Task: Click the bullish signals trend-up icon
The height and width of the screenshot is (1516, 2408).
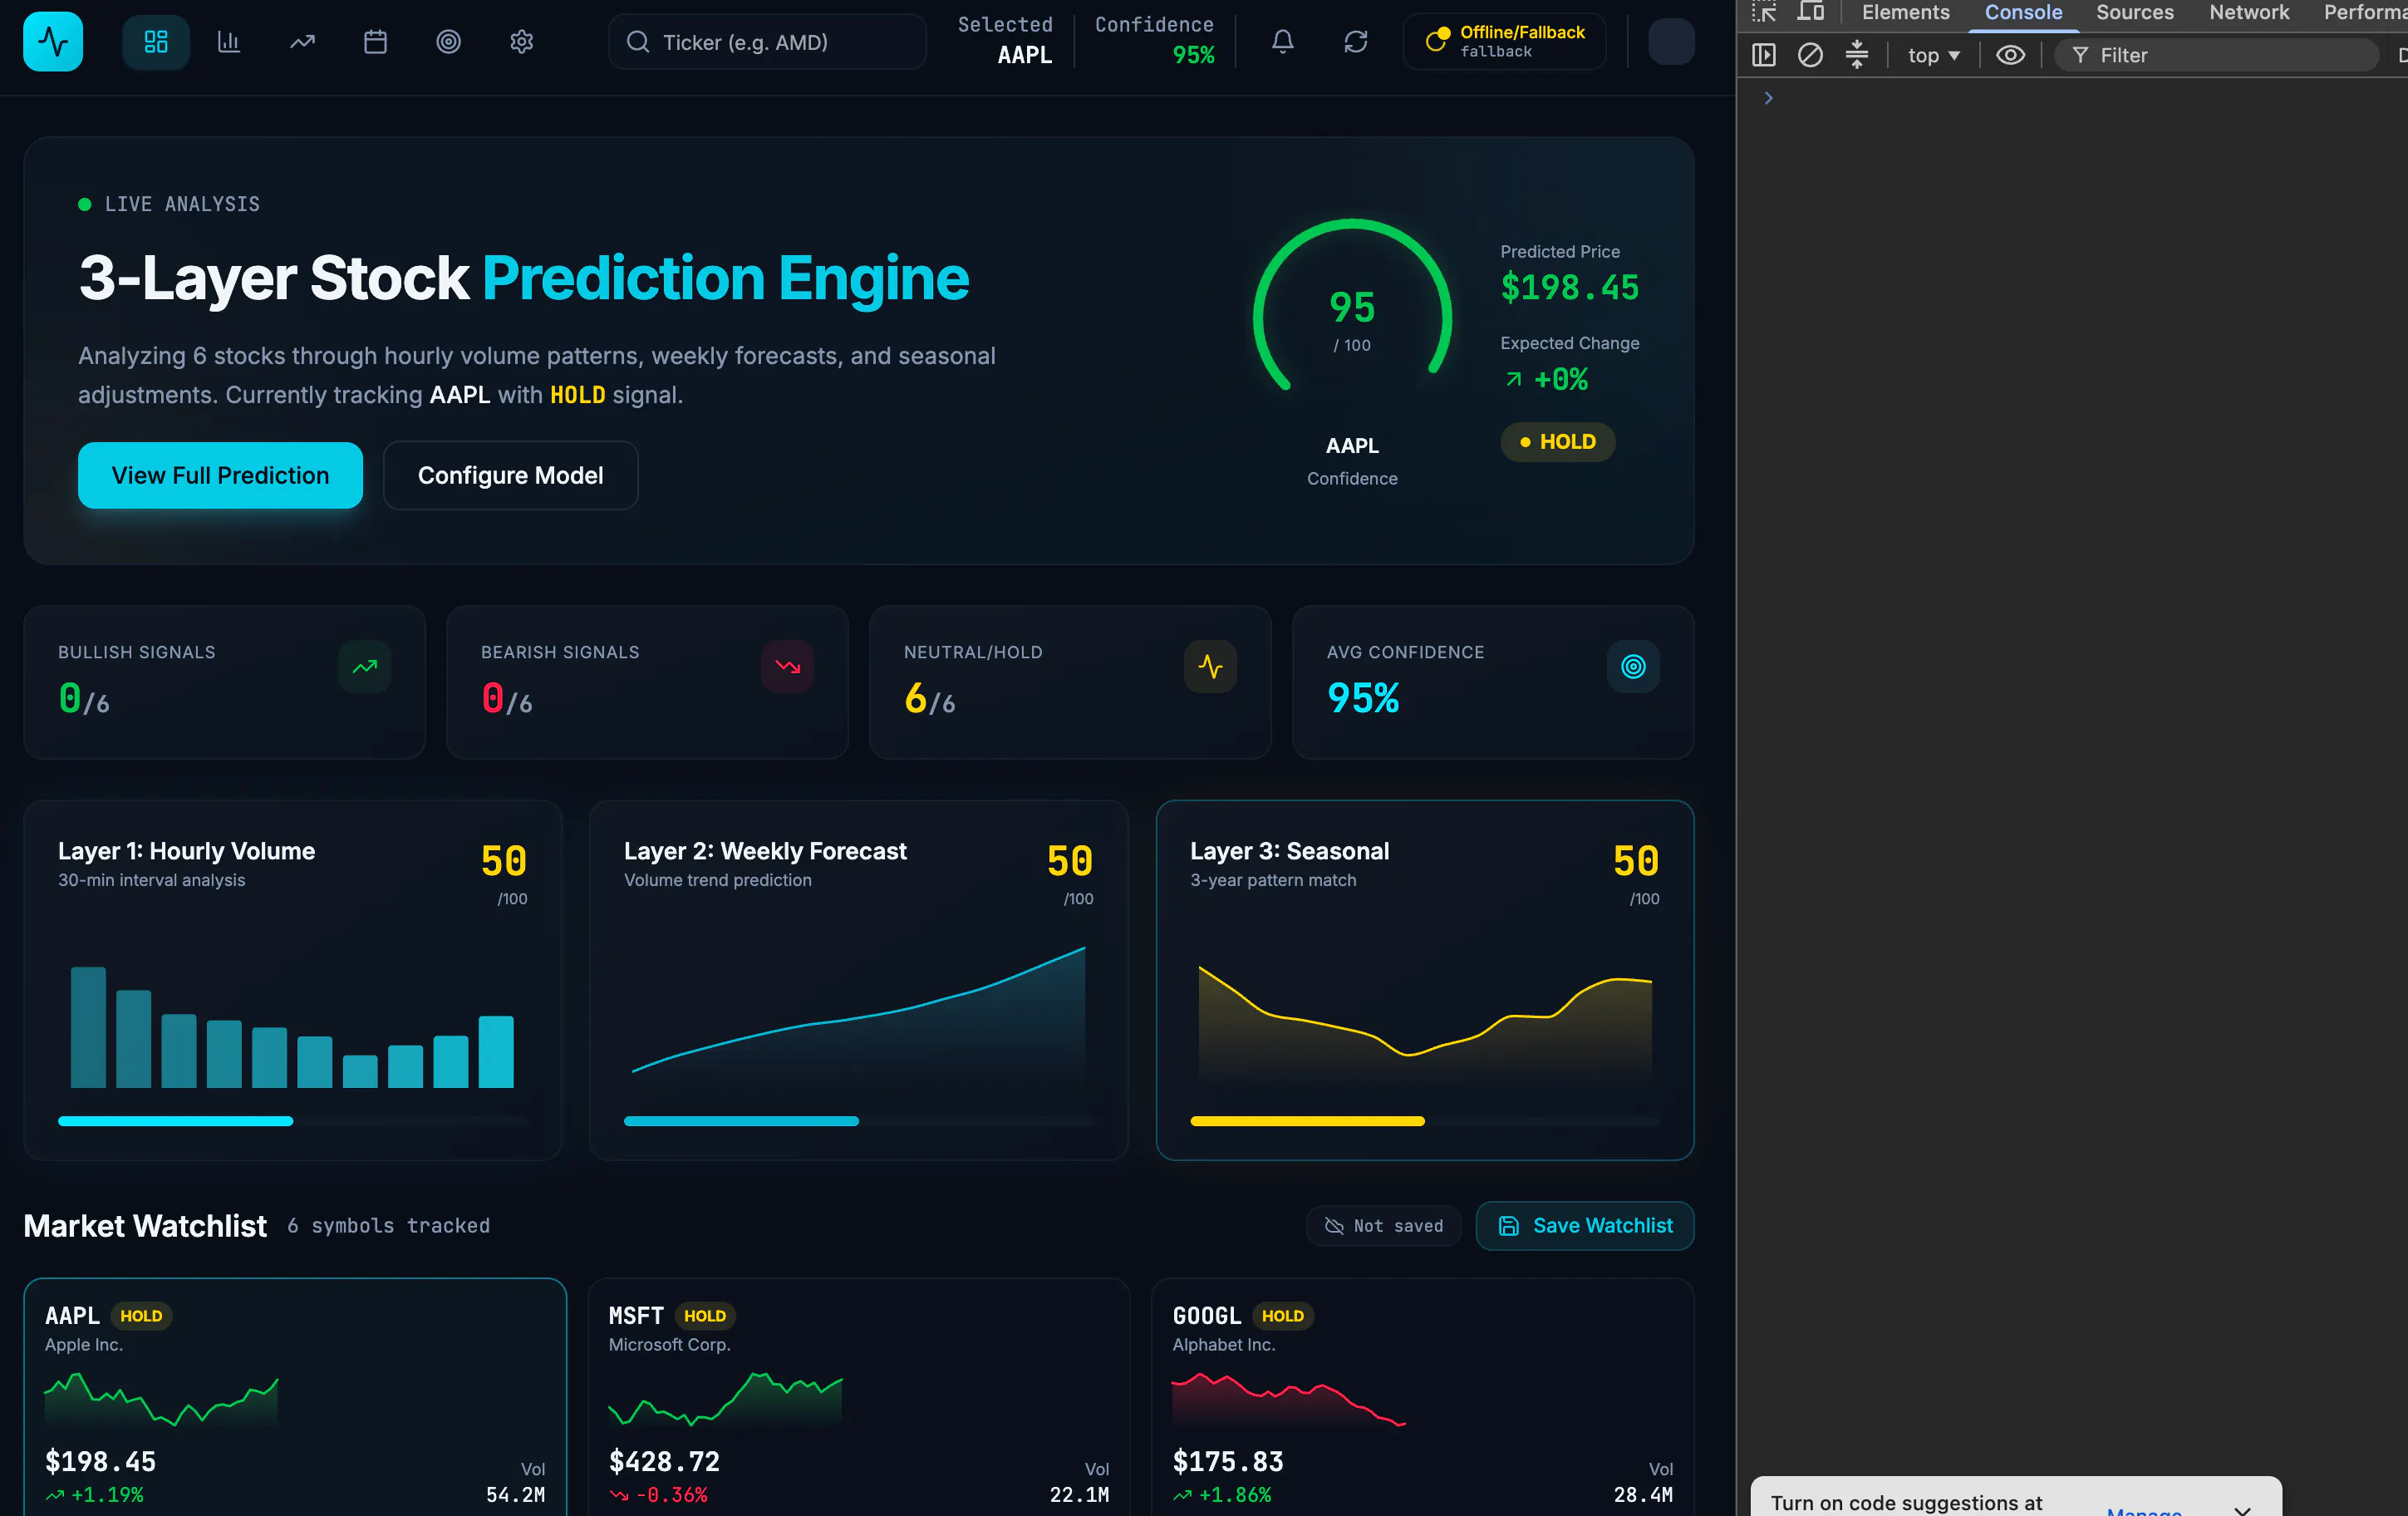Action: coord(365,666)
